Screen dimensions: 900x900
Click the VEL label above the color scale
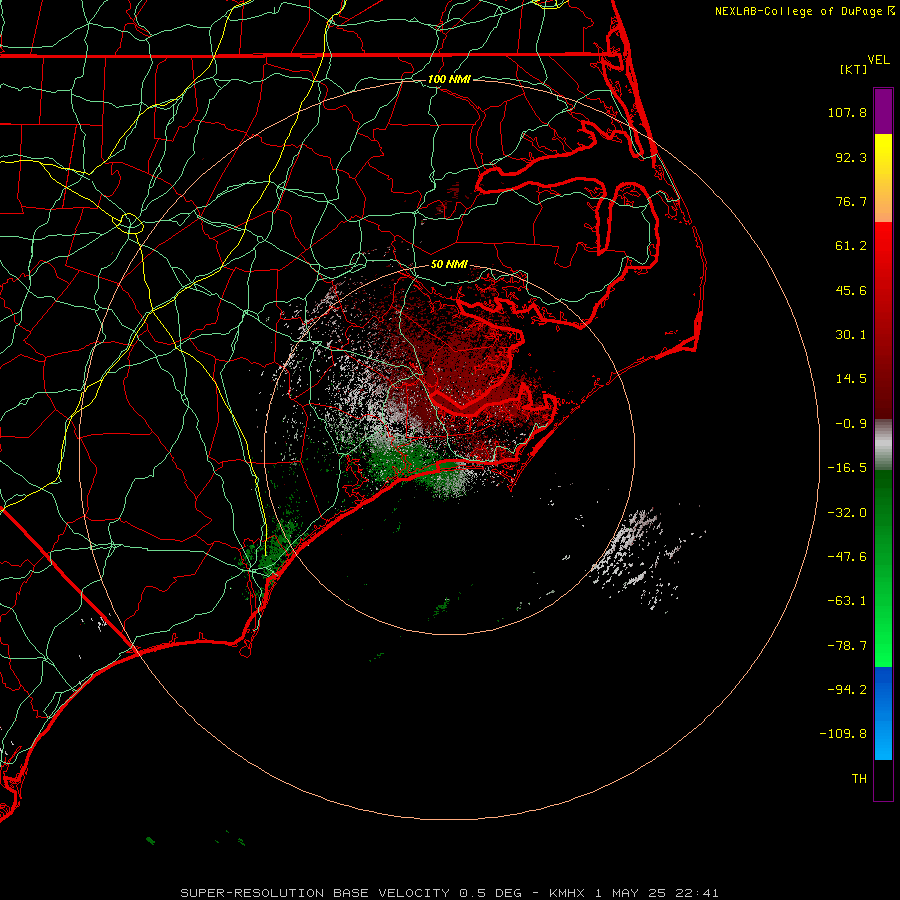tap(878, 60)
